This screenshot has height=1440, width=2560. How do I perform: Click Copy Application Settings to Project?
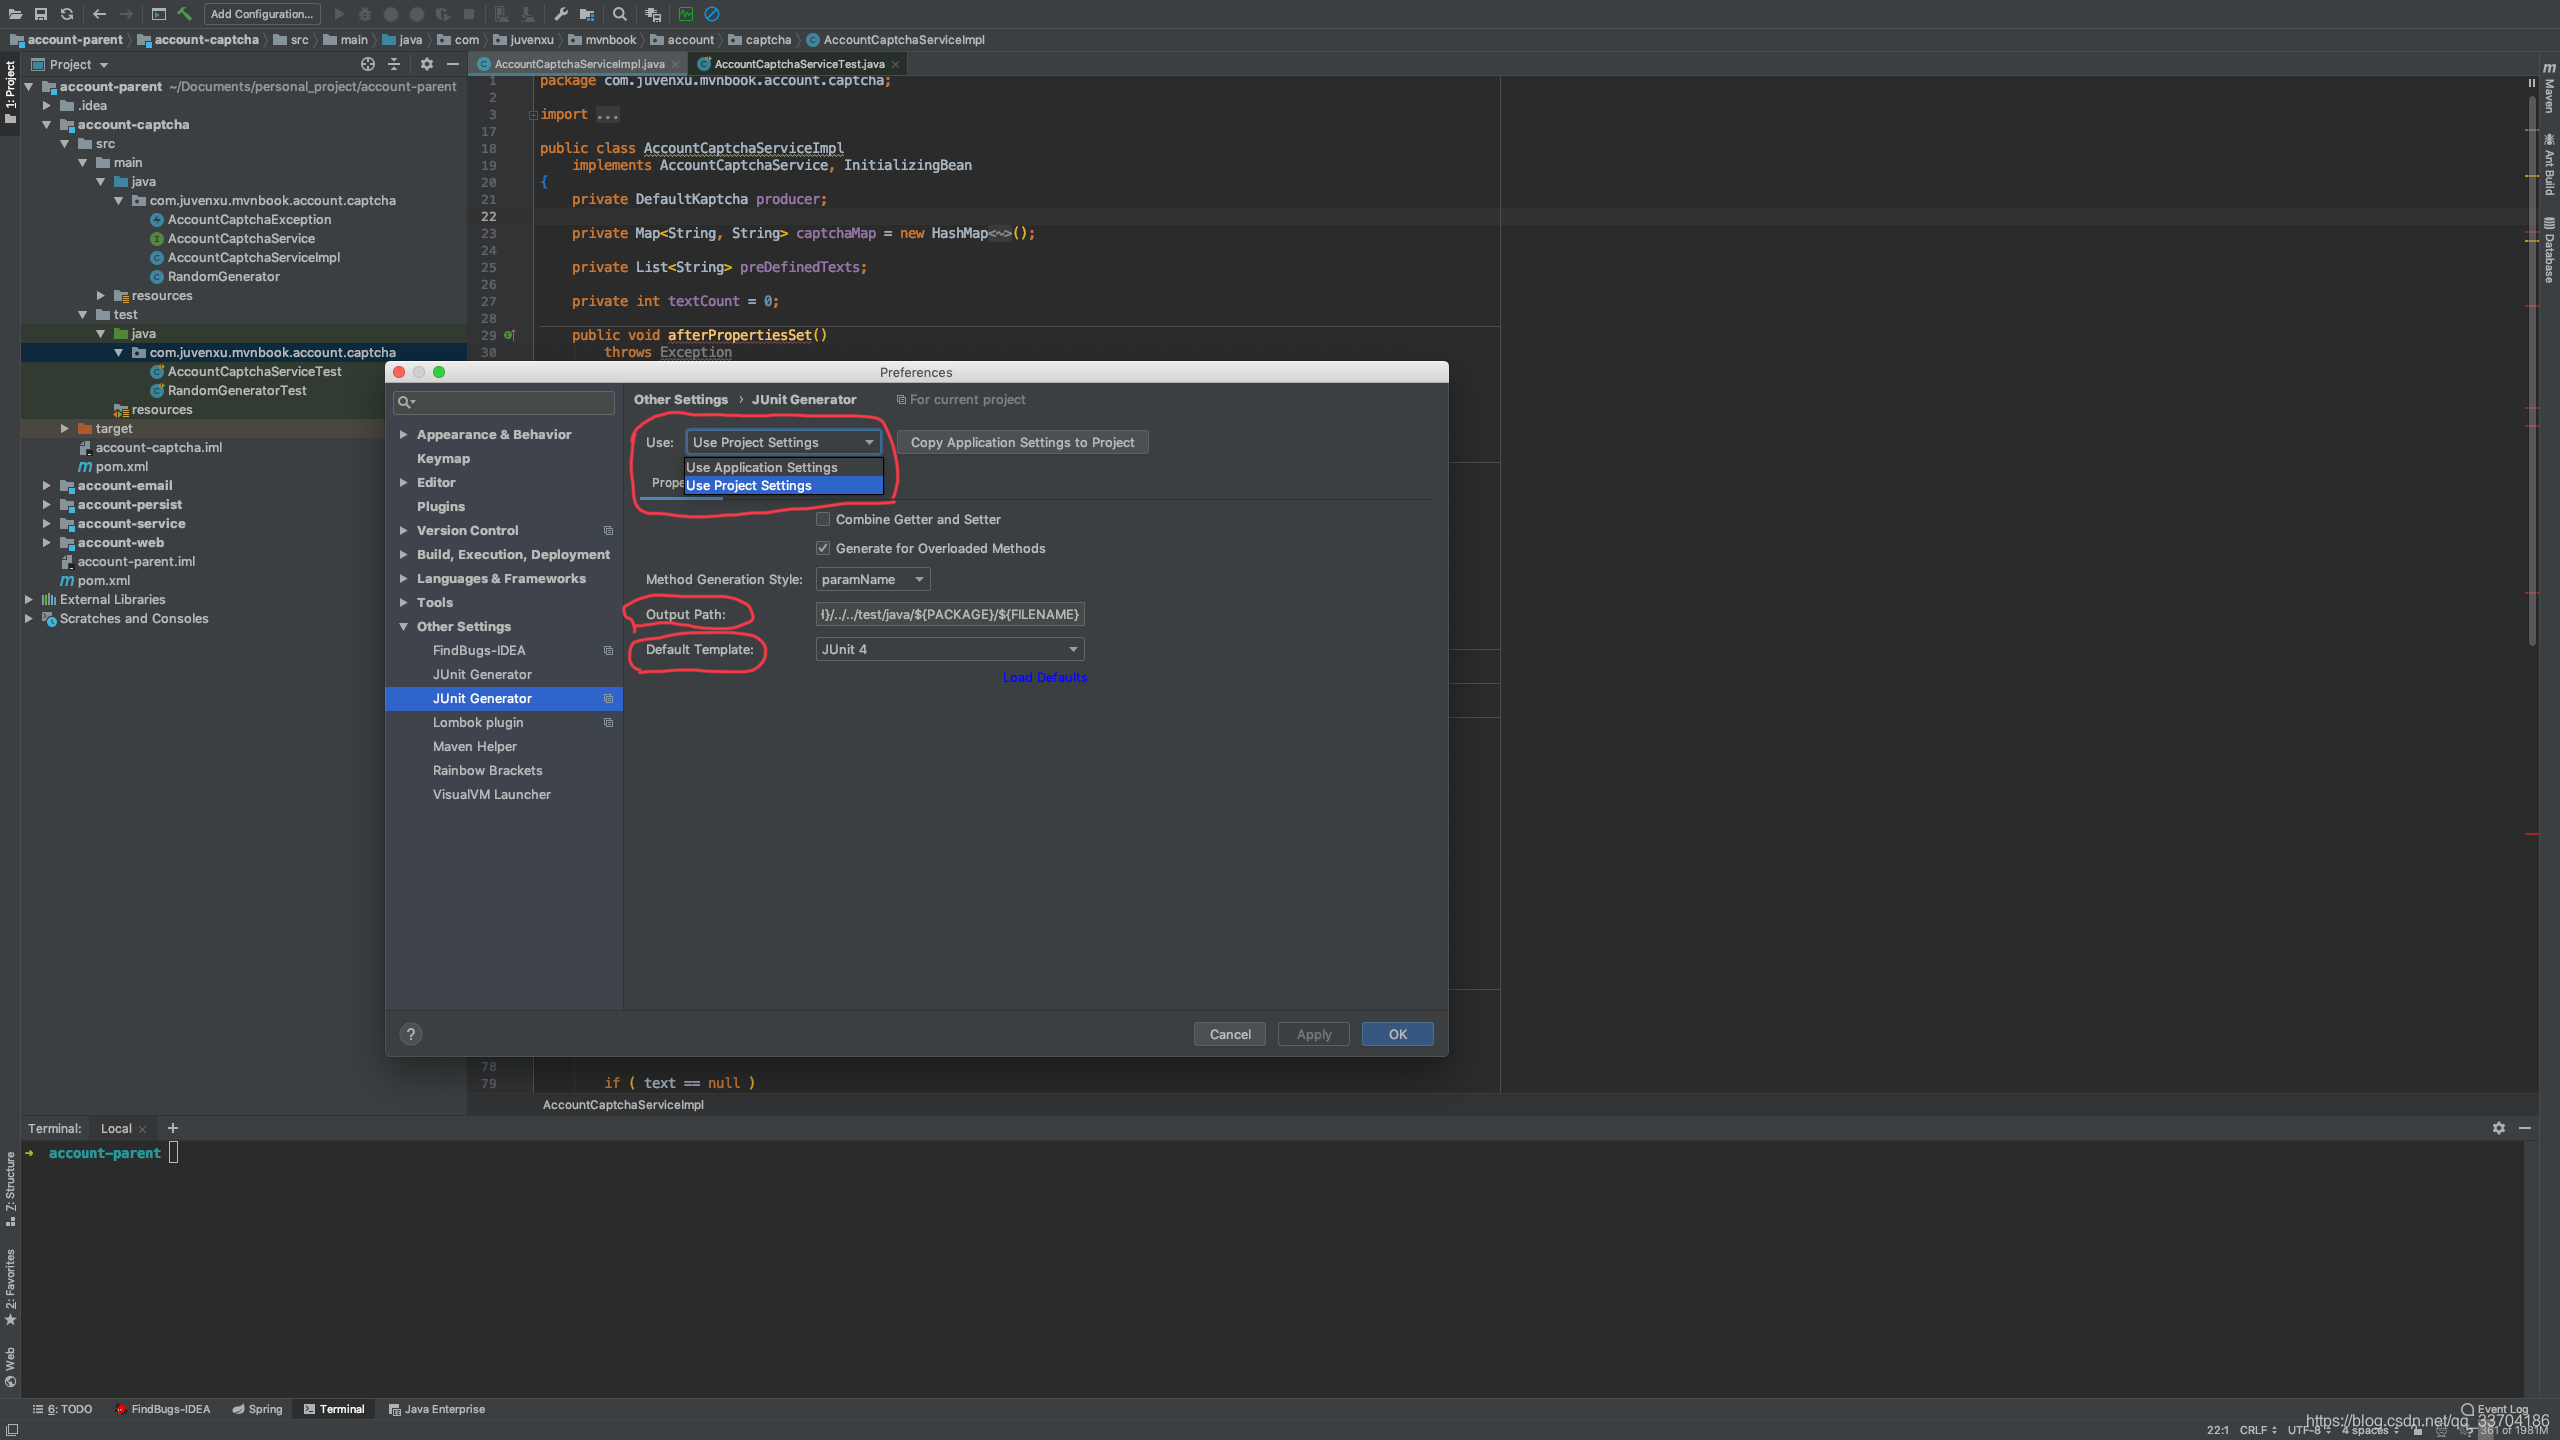pyautogui.click(x=1022, y=442)
